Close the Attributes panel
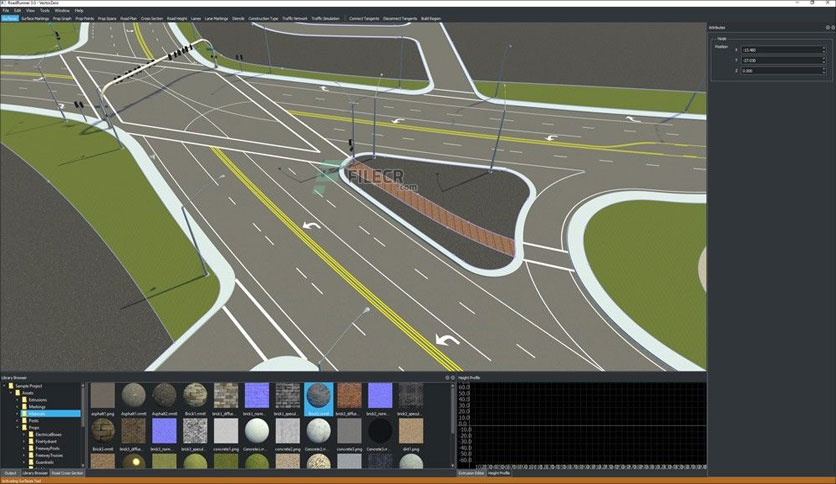The height and width of the screenshot is (484, 836). coord(833,27)
